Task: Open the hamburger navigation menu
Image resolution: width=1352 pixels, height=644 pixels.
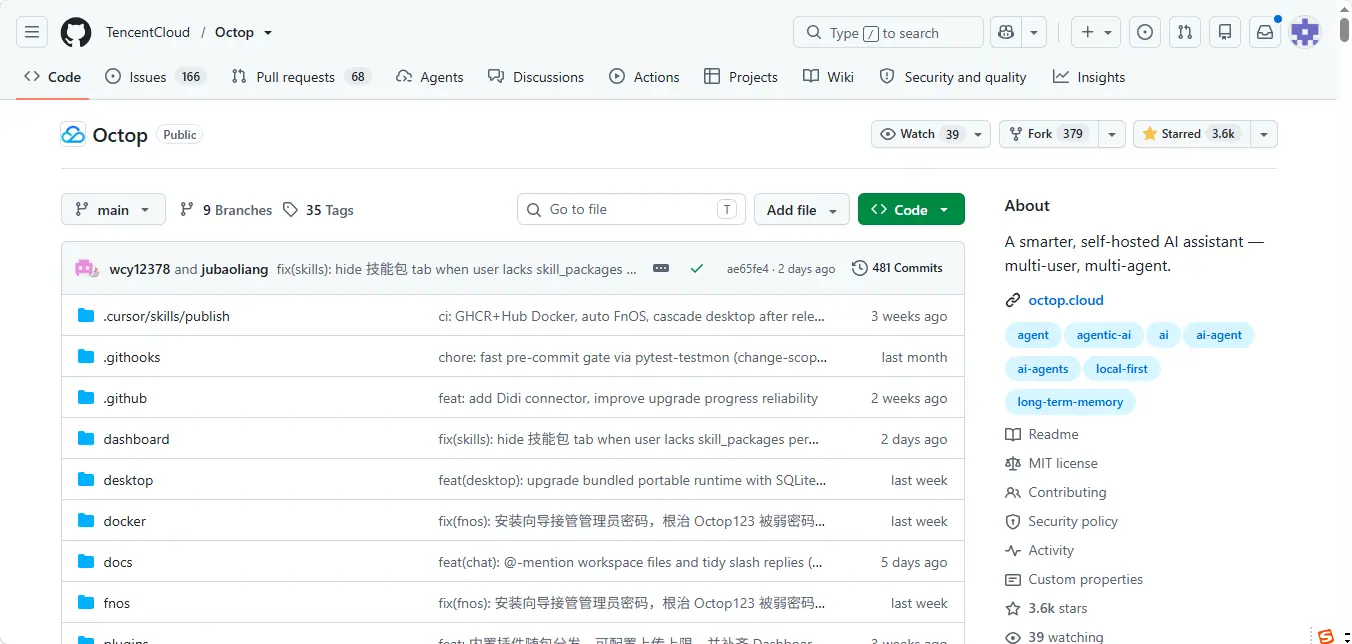Action: point(32,32)
